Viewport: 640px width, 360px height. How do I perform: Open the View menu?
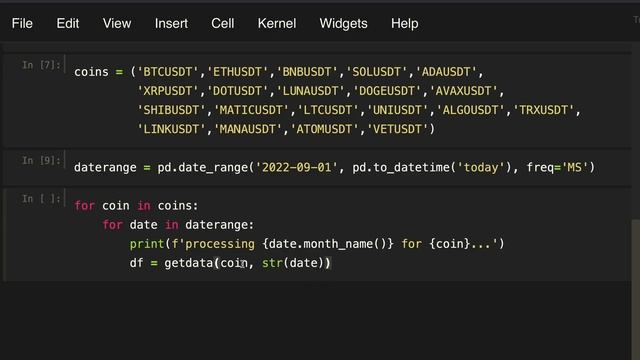(x=117, y=24)
